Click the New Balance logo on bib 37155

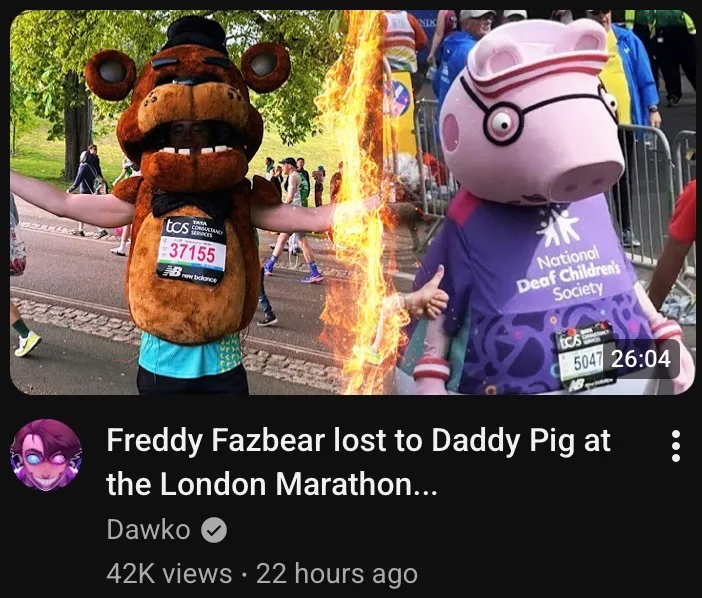click(190, 274)
